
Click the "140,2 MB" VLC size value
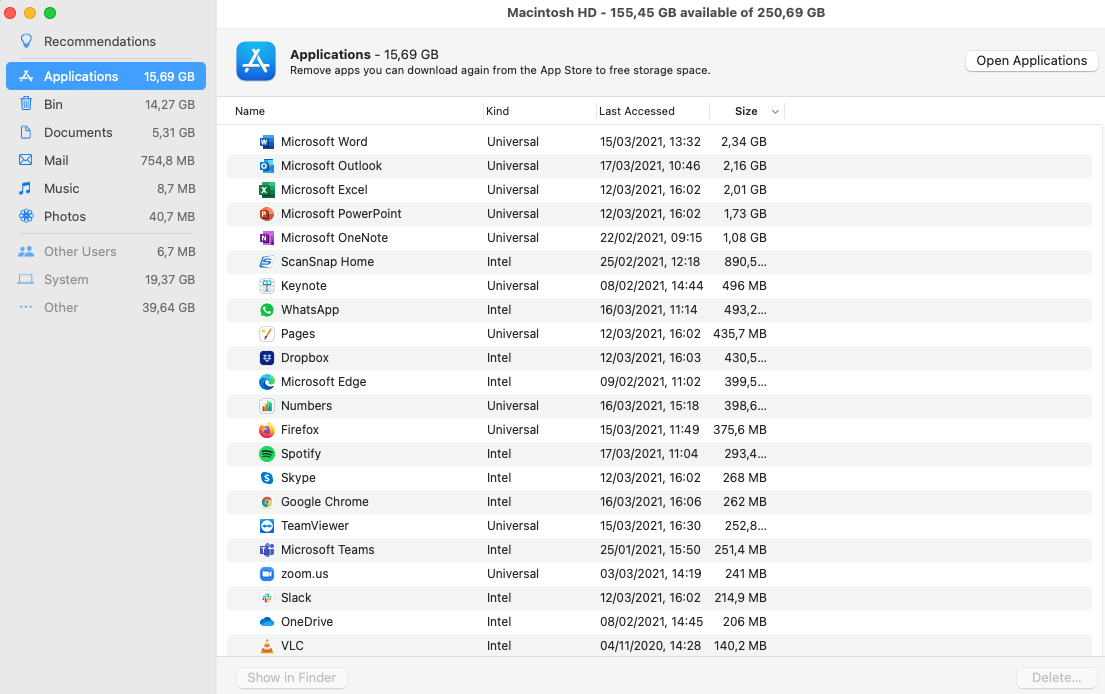(740, 645)
